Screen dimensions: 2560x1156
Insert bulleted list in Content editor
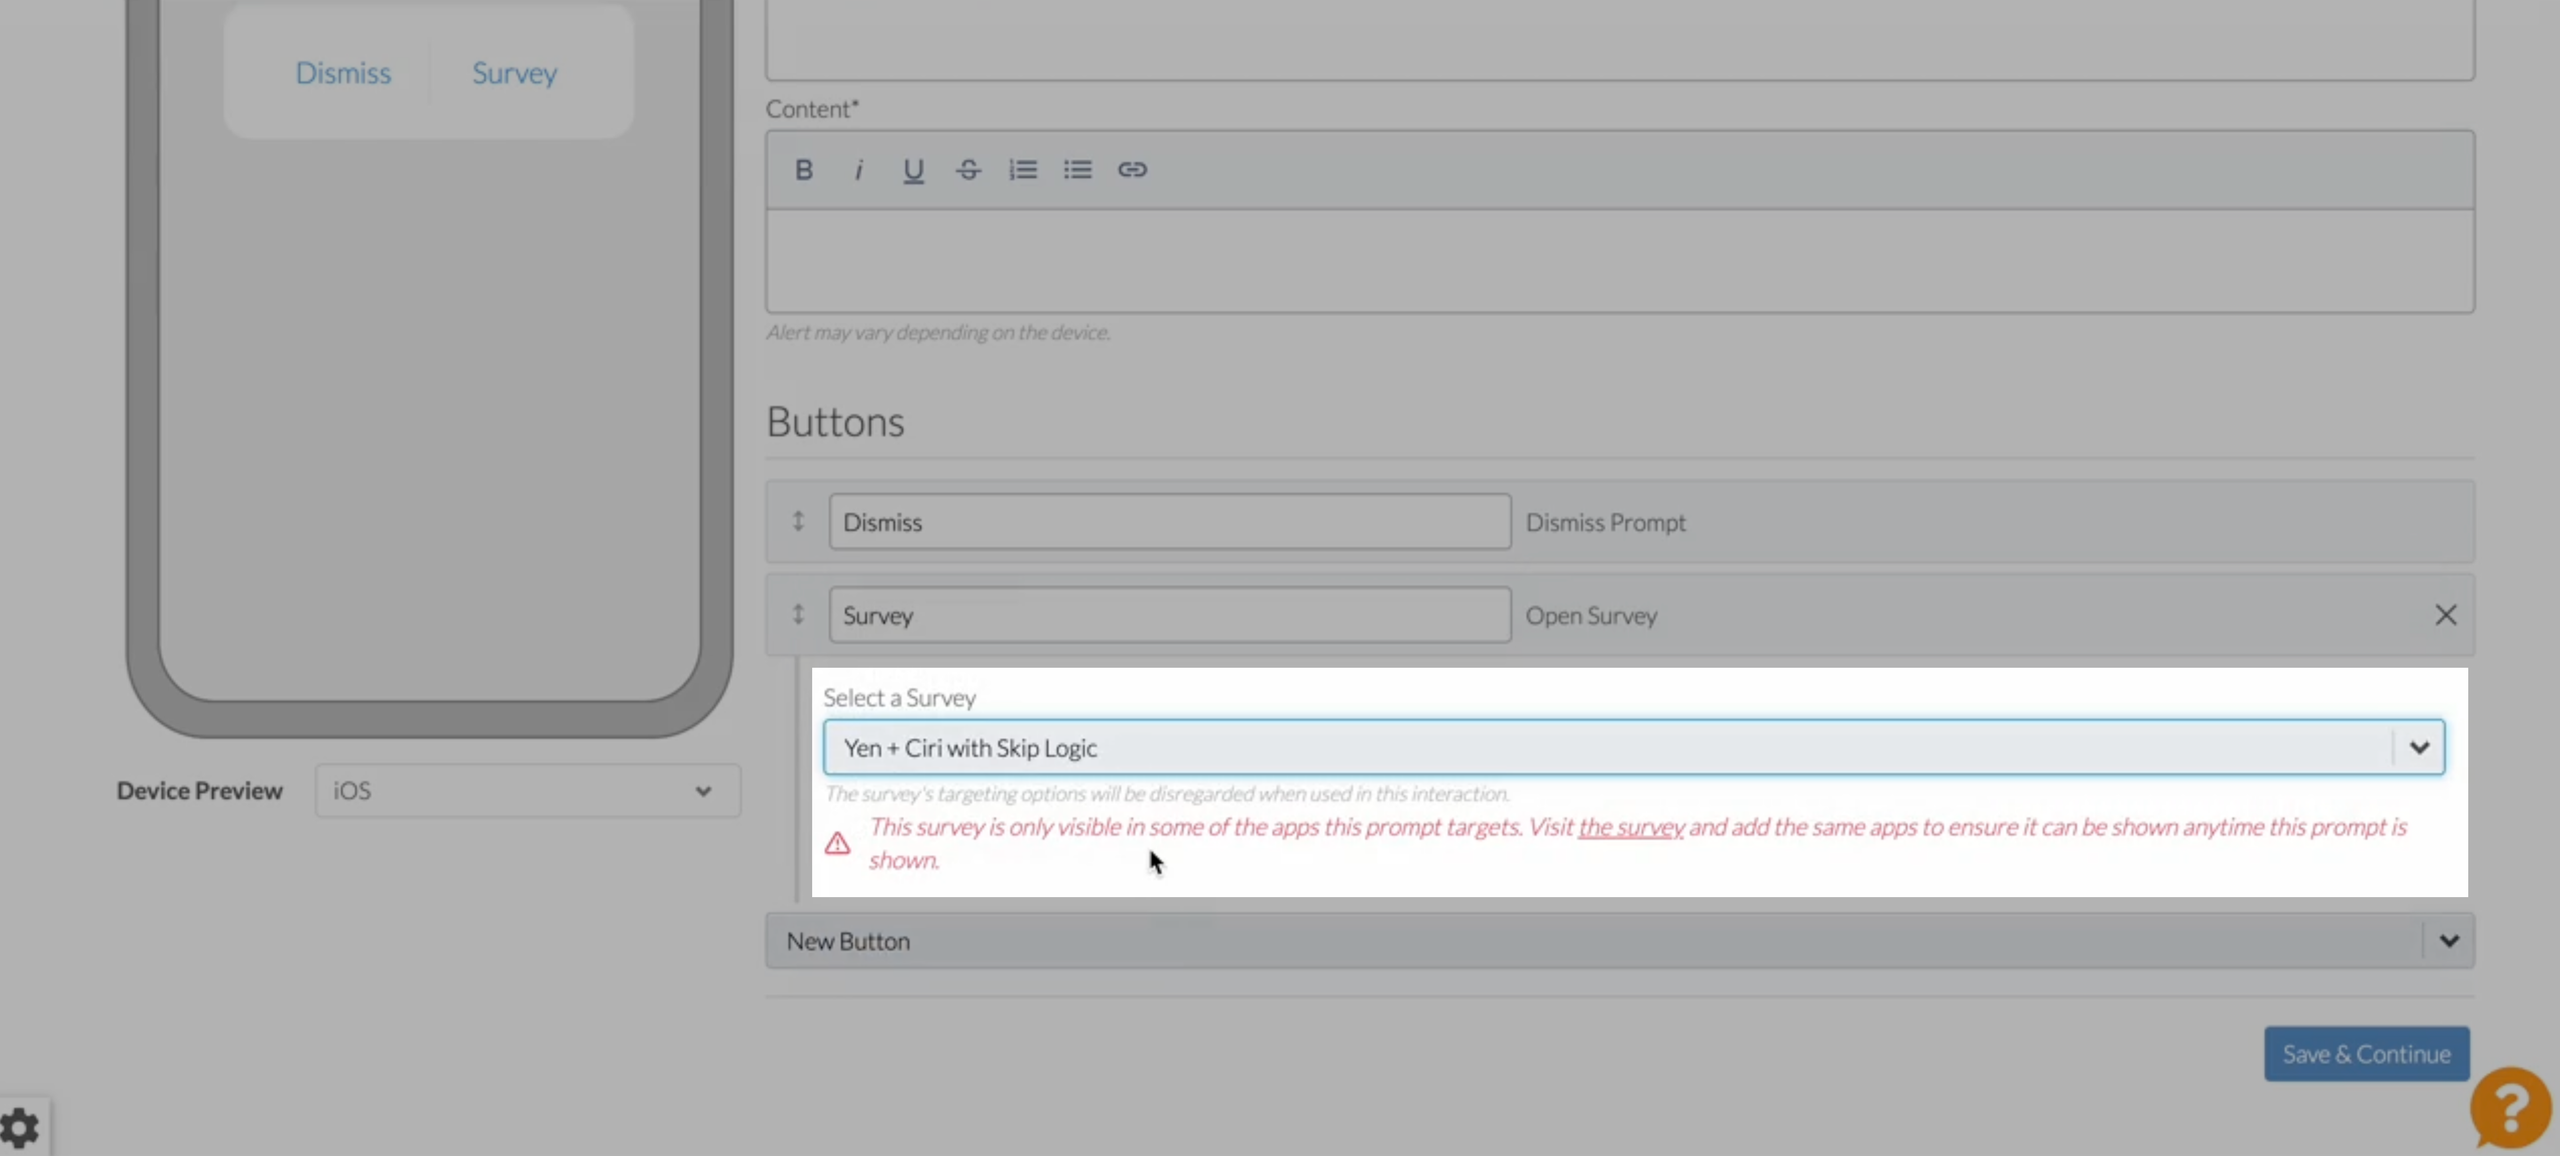tap(1077, 170)
